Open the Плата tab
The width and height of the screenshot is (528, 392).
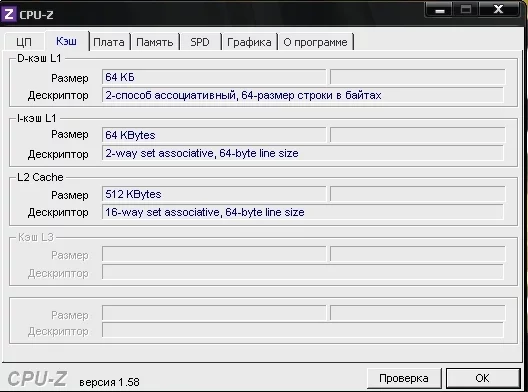109,42
